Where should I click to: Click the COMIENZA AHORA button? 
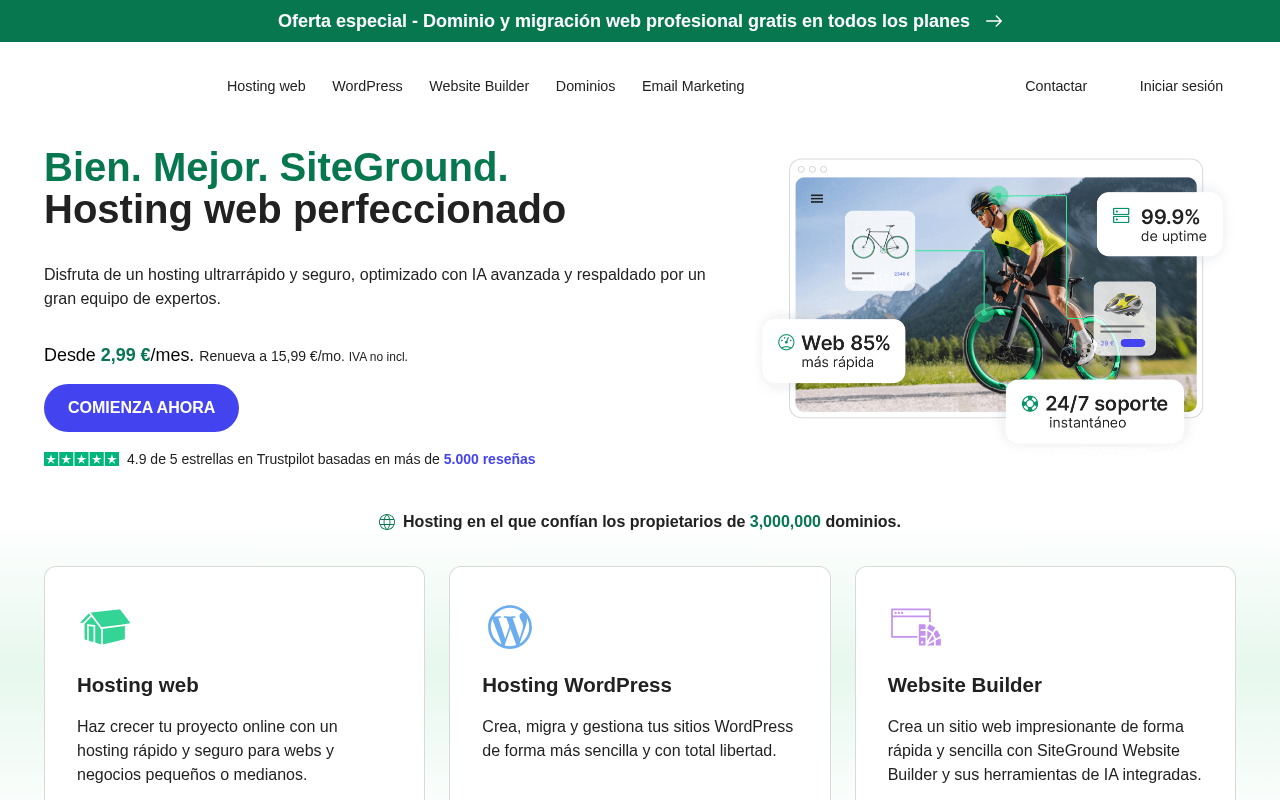tap(141, 408)
